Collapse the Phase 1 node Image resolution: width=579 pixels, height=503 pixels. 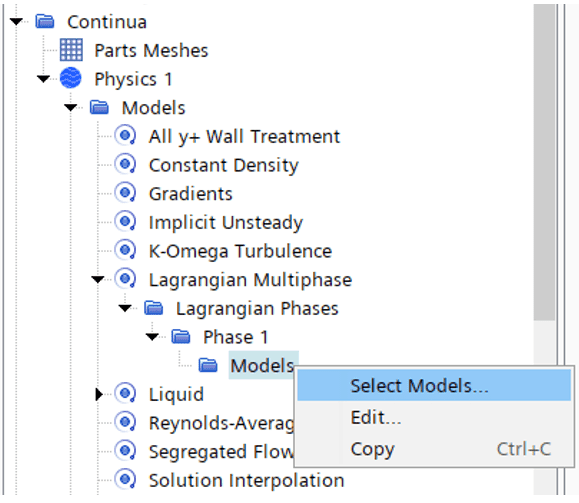point(152,337)
